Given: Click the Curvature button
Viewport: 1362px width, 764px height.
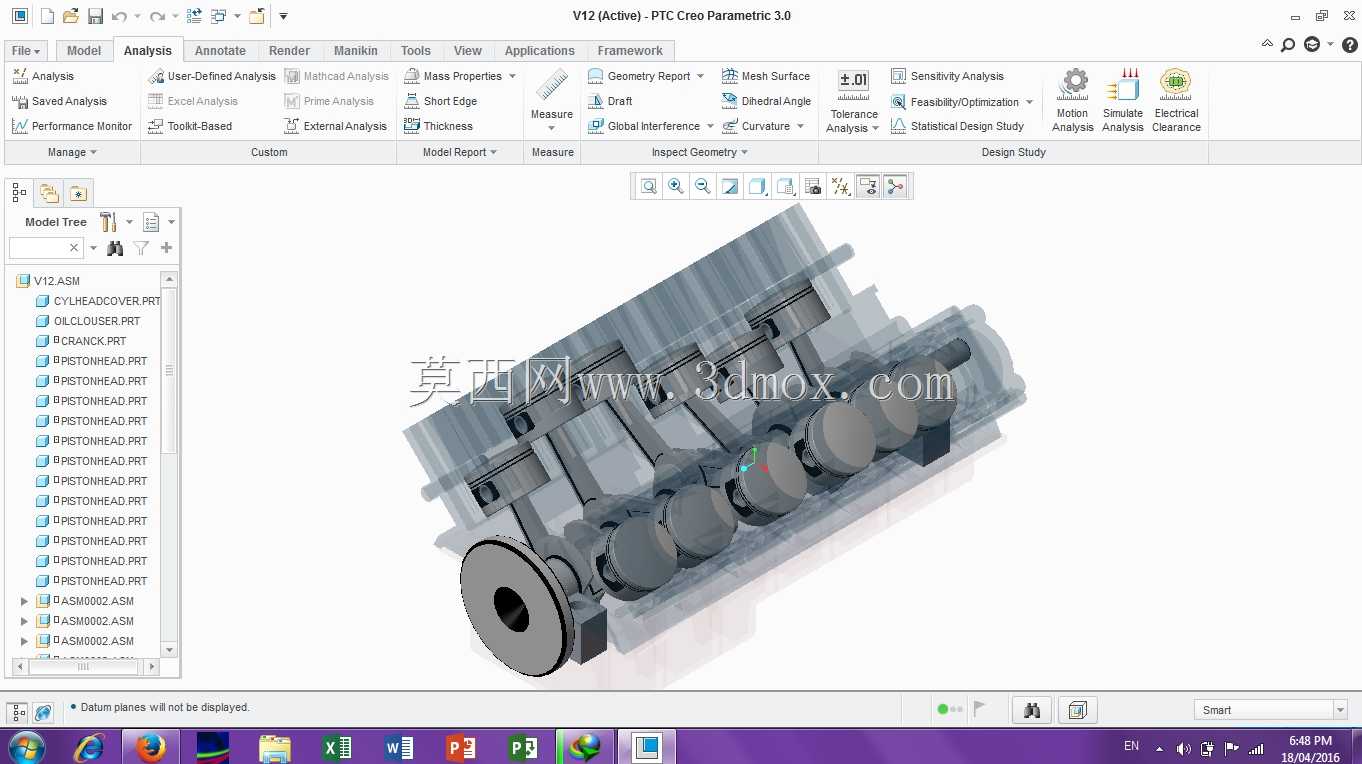Looking at the screenshot, I should pyautogui.click(x=756, y=126).
